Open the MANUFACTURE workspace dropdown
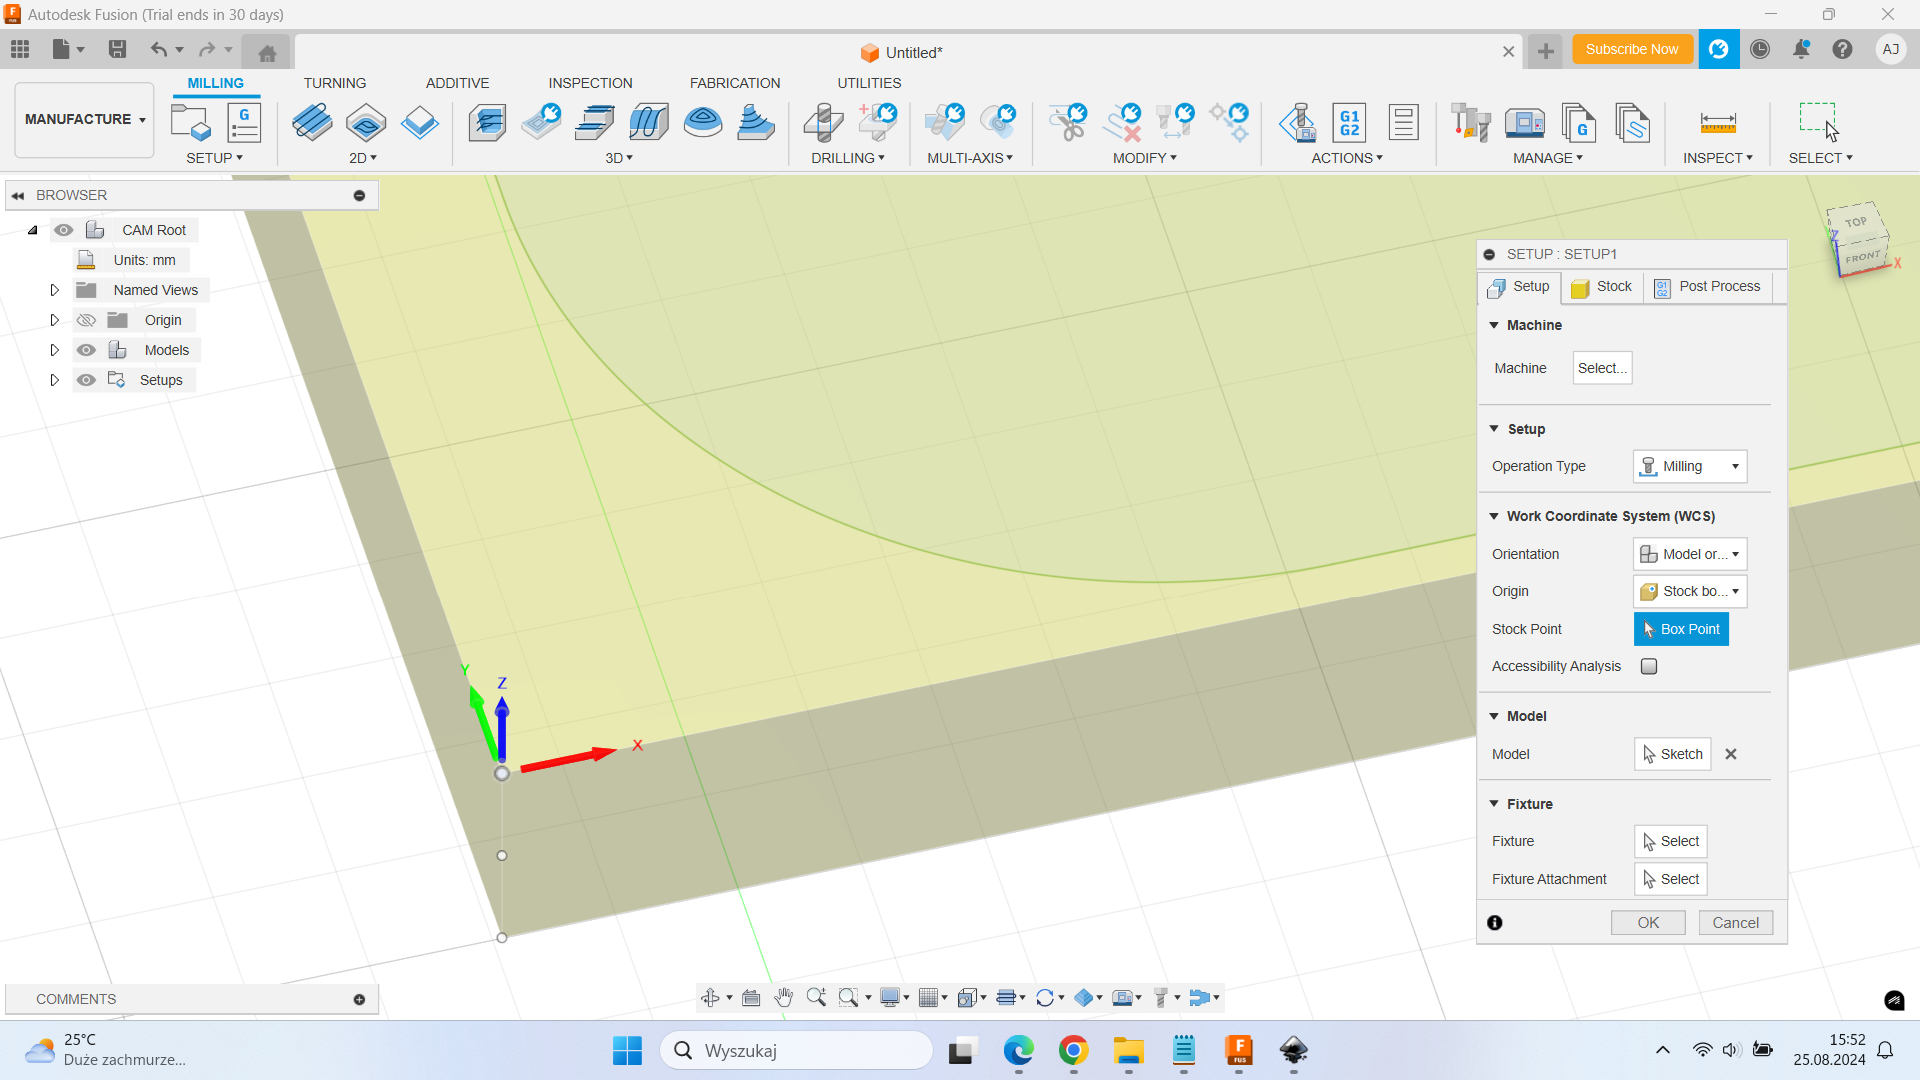This screenshot has width=1920, height=1080. click(84, 119)
